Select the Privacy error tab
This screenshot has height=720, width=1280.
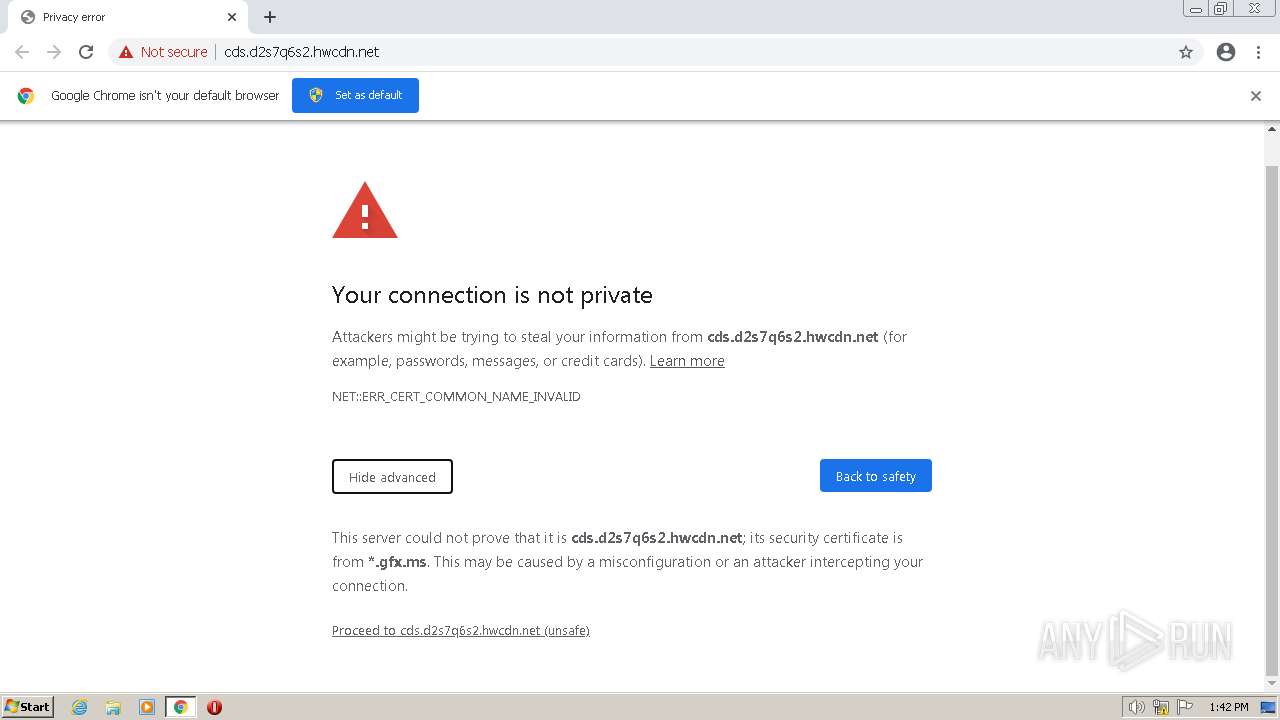point(120,17)
